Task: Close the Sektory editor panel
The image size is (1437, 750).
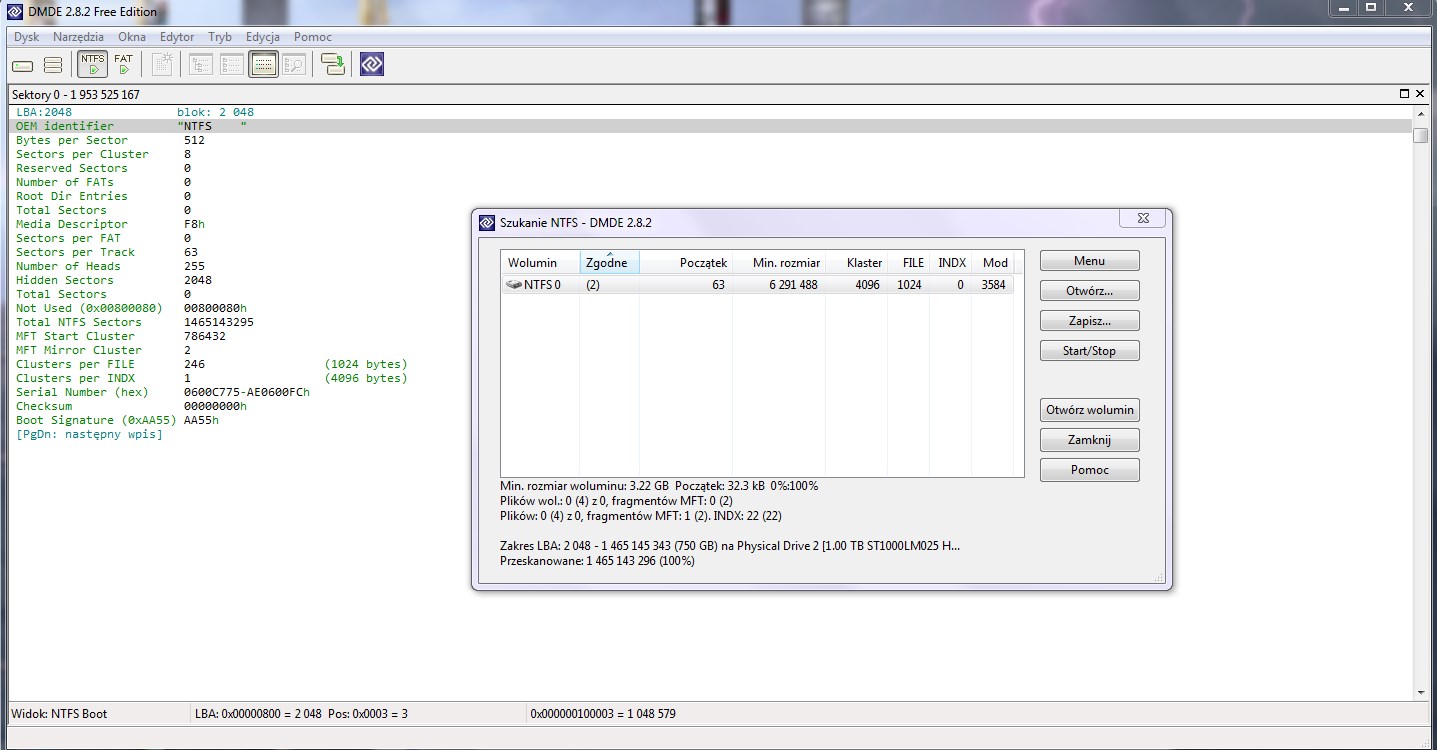Action: 1420,94
